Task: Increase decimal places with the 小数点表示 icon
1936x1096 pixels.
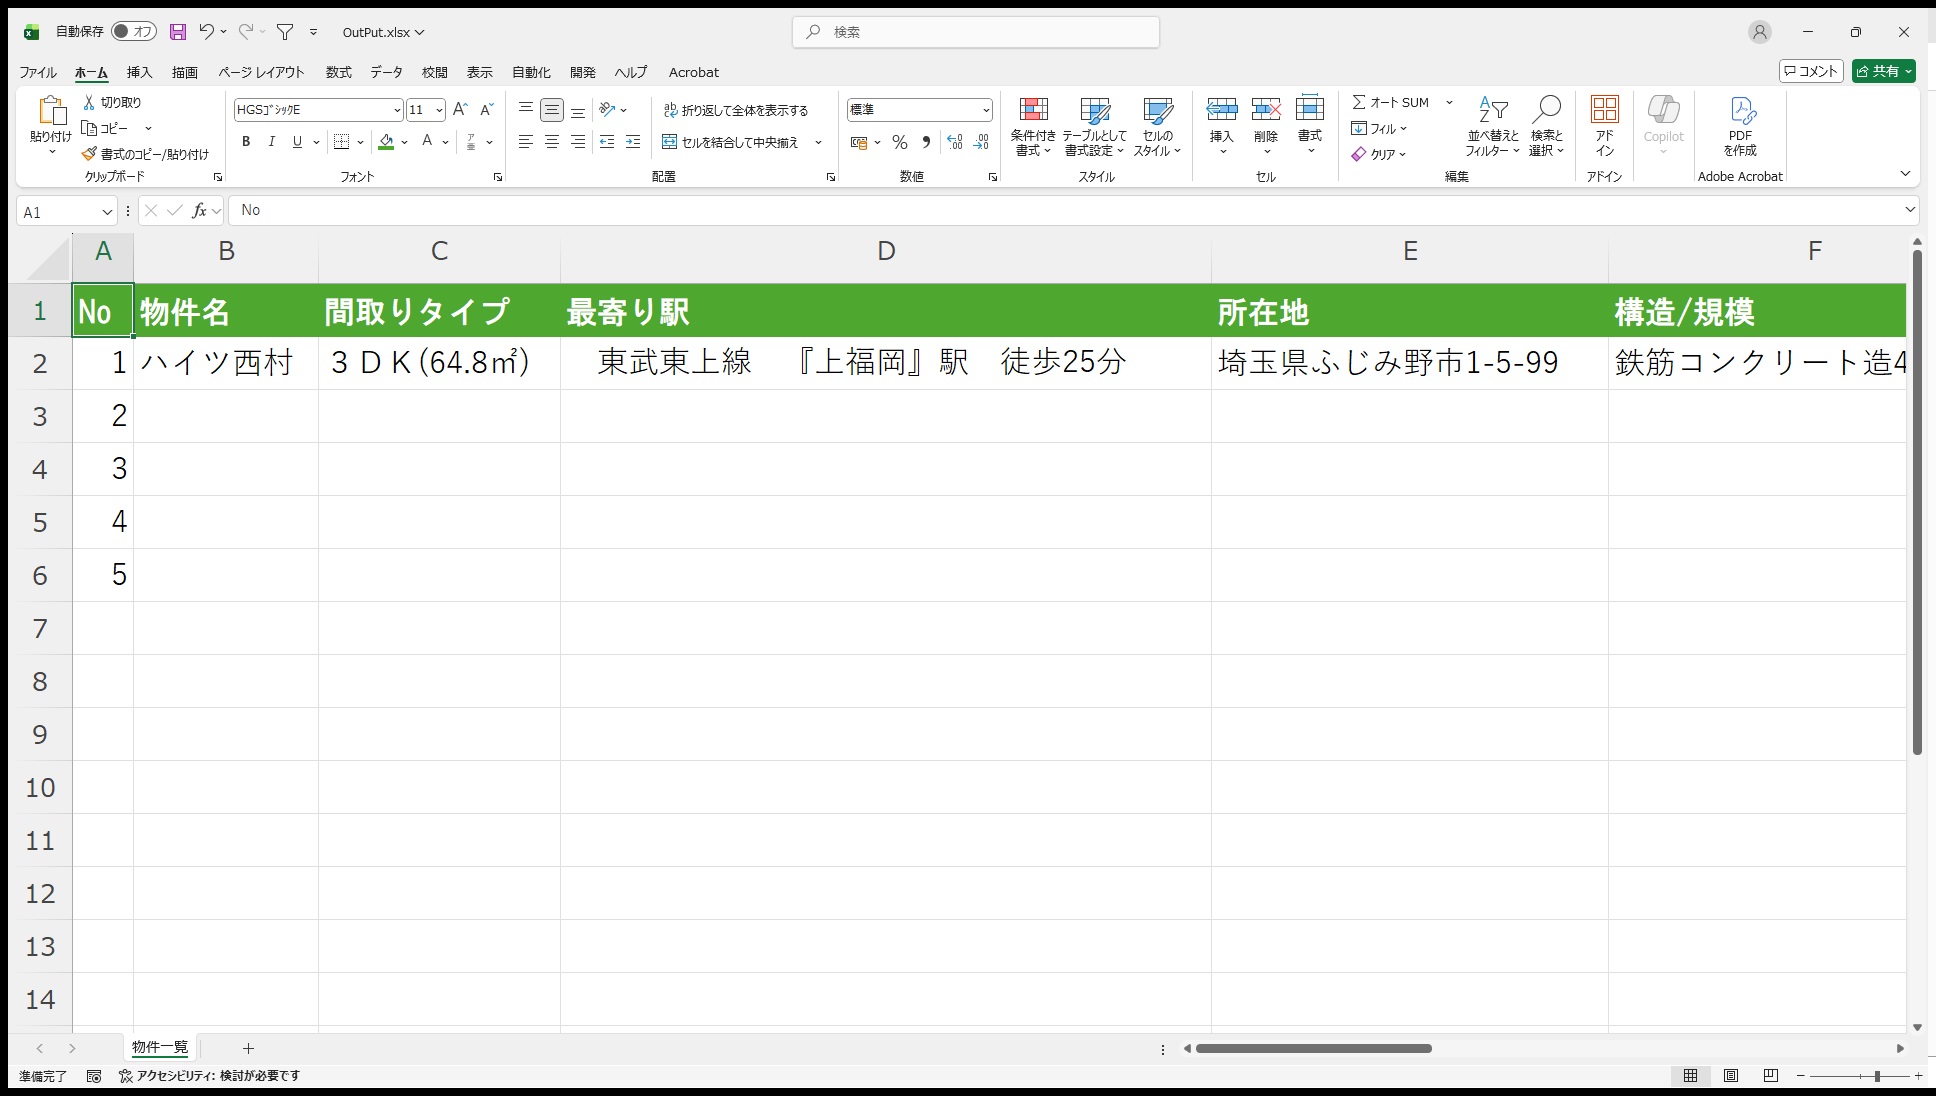Action: [x=953, y=142]
